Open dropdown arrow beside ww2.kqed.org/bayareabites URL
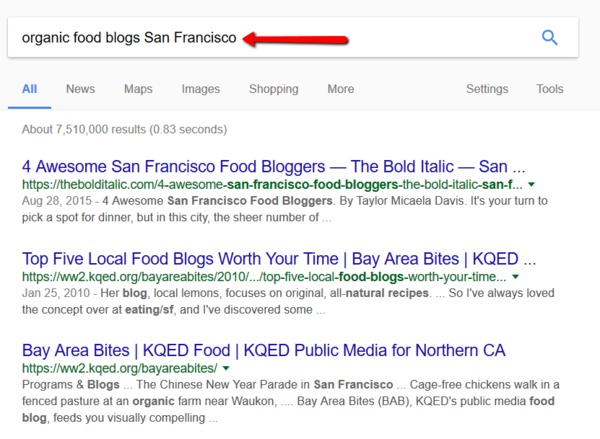This screenshot has height=439, width=600. click(226, 368)
